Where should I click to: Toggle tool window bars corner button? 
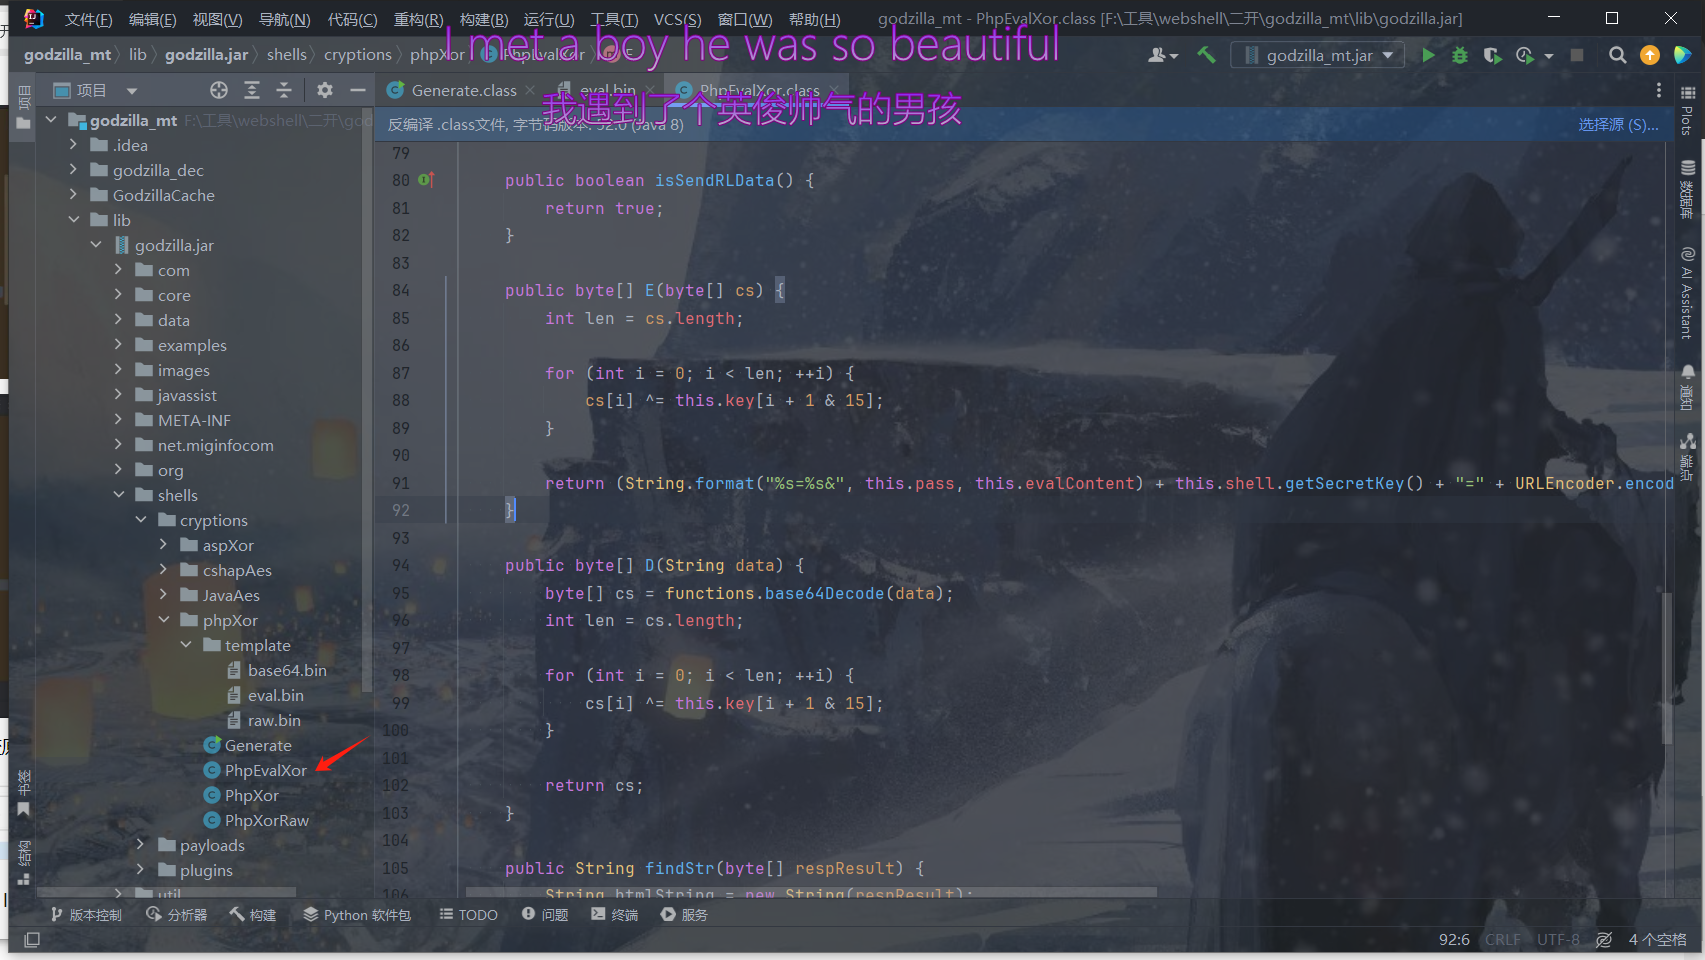tap(32, 940)
